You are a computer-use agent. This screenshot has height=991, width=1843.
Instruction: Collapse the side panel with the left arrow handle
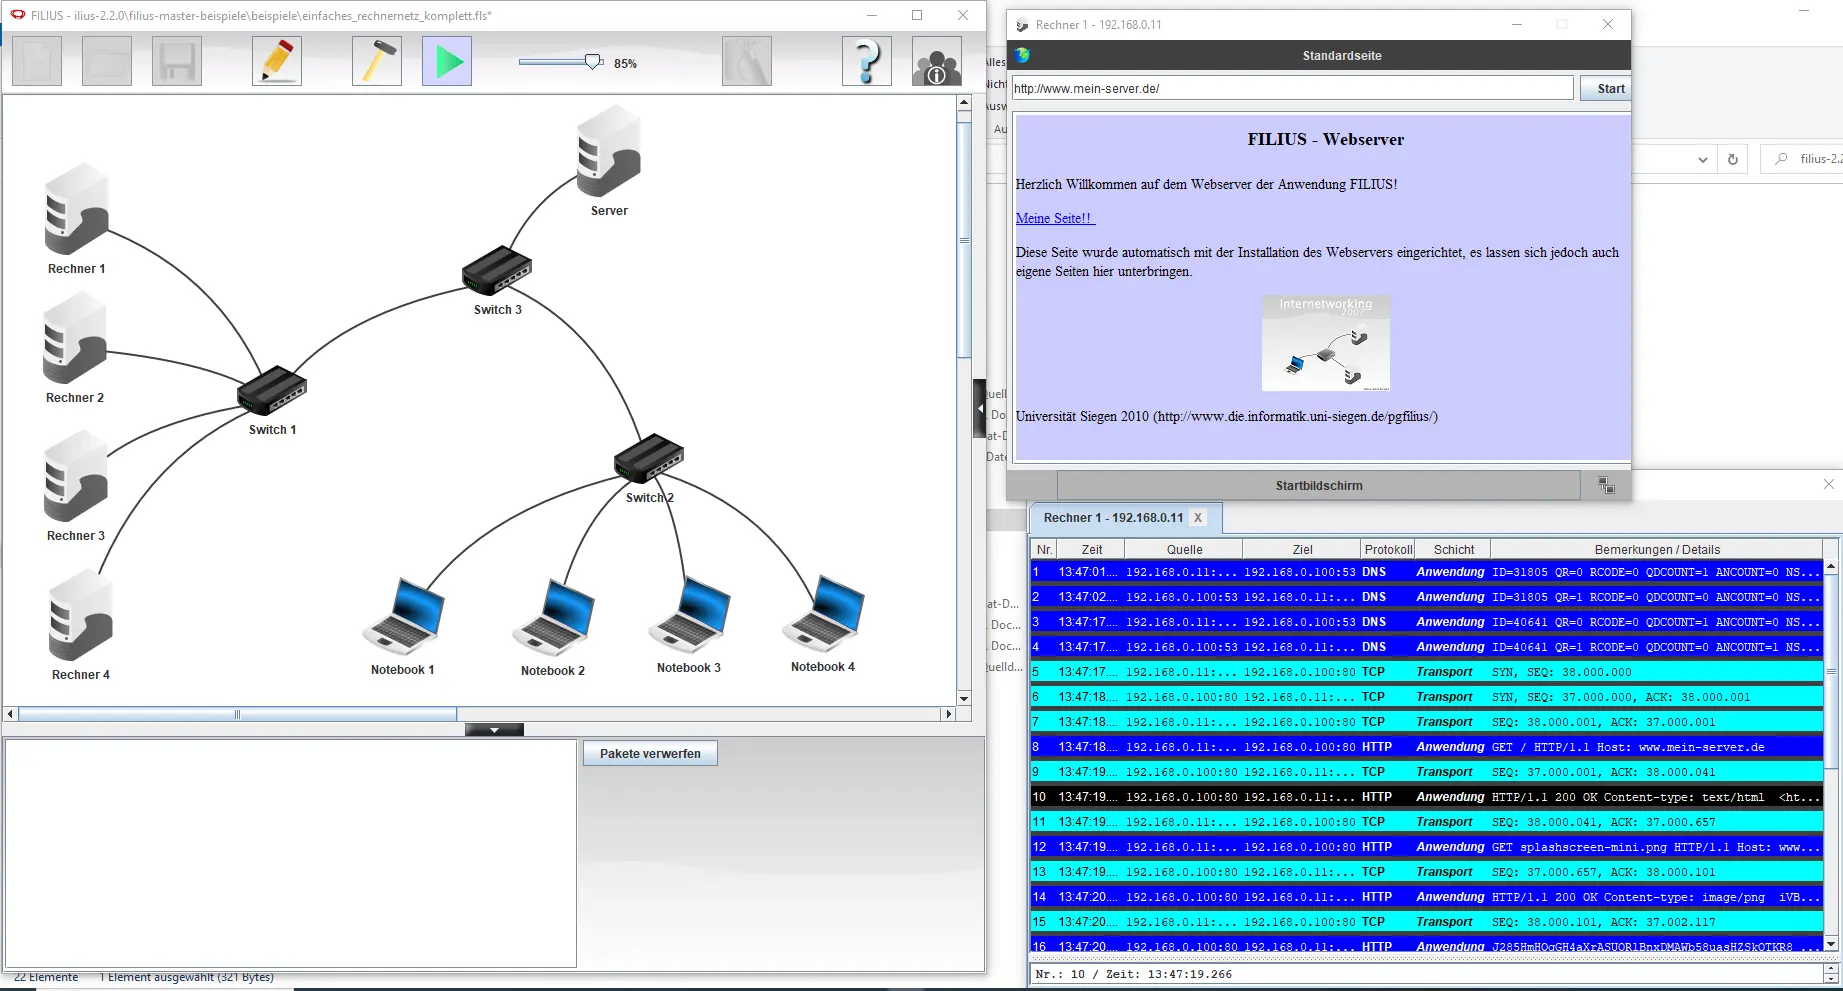[x=979, y=408]
